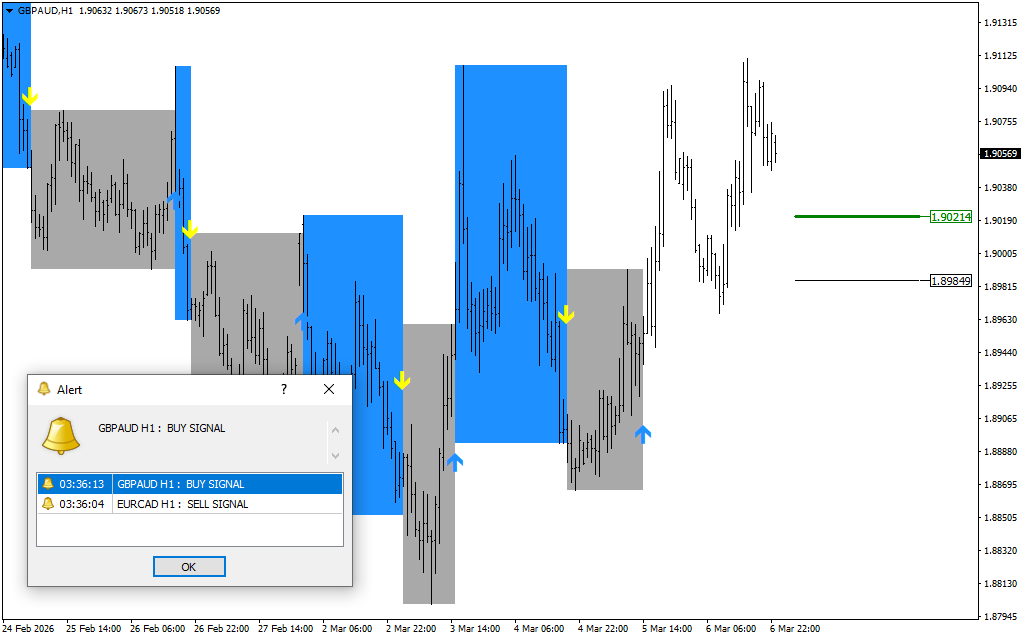
Task: Click the alert message scroll up arrow
Action: [335, 431]
